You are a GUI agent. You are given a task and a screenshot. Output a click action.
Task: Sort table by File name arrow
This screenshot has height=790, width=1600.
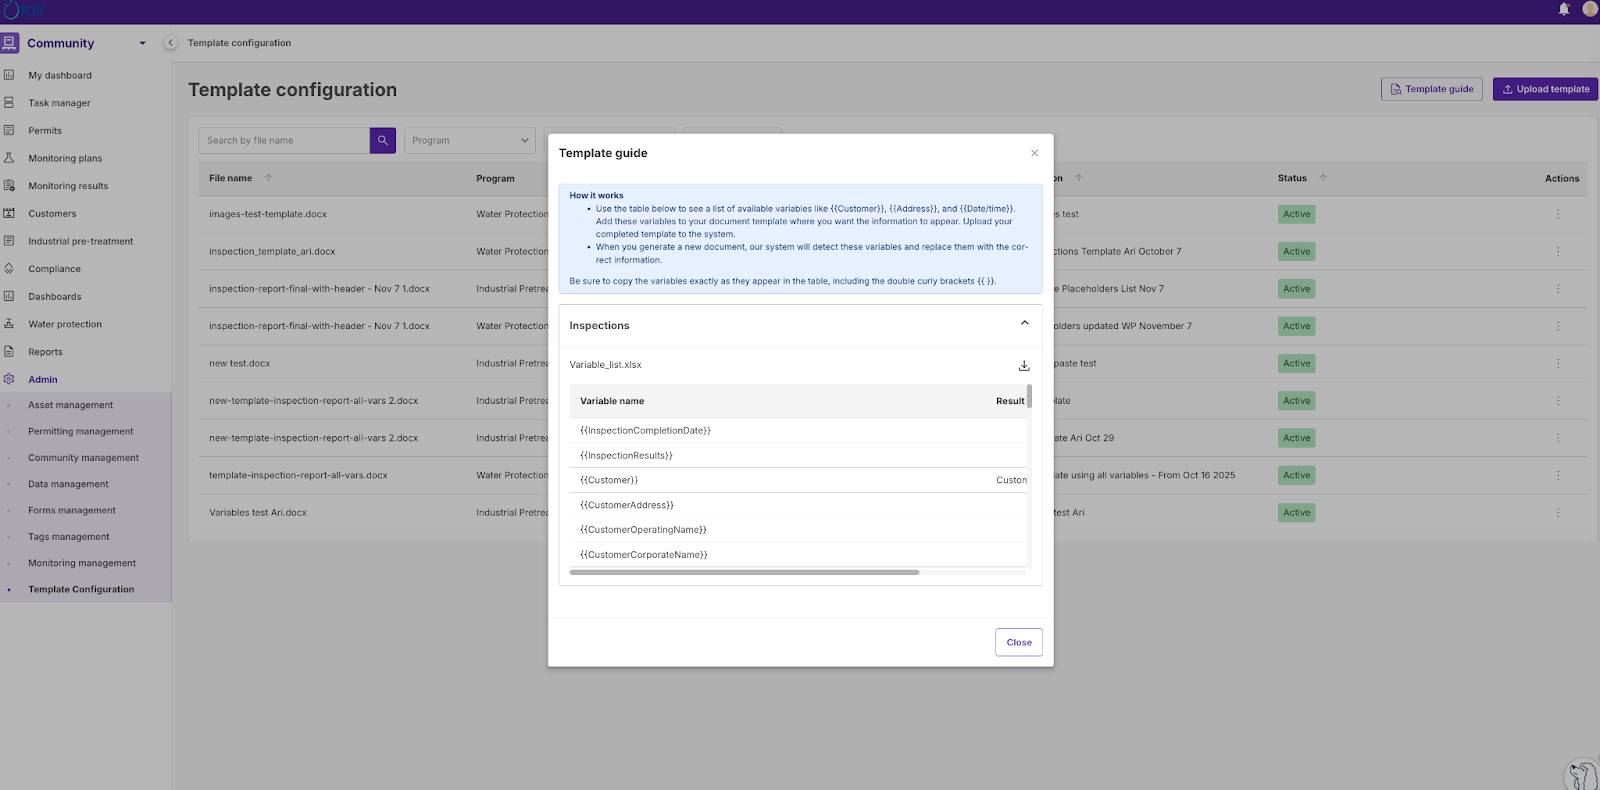tap(268, 178)
